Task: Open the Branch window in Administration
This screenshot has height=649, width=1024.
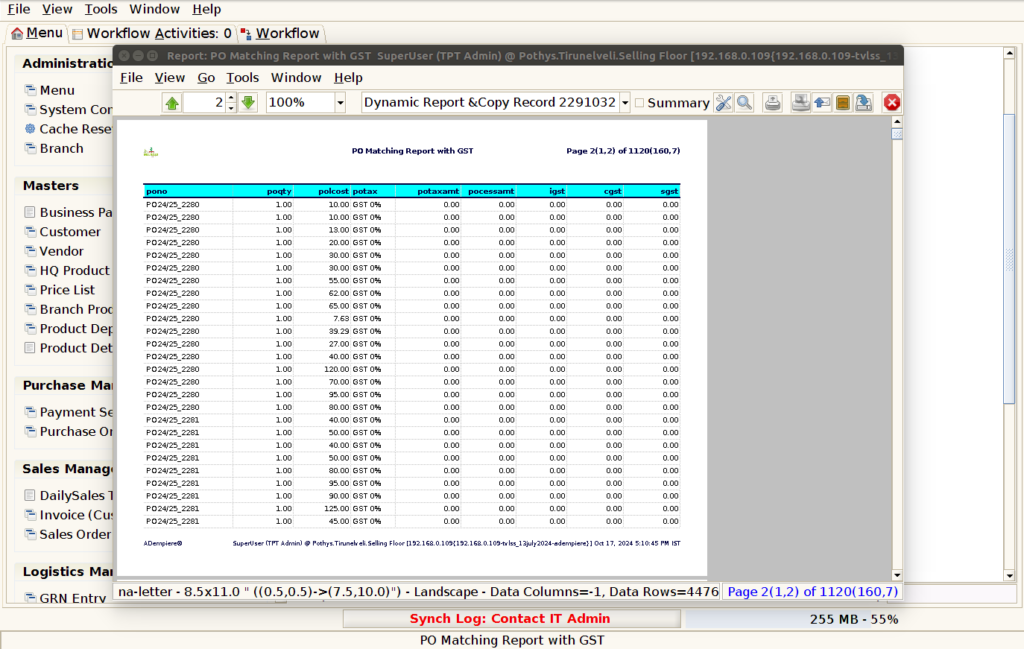Action: (54, 148)
